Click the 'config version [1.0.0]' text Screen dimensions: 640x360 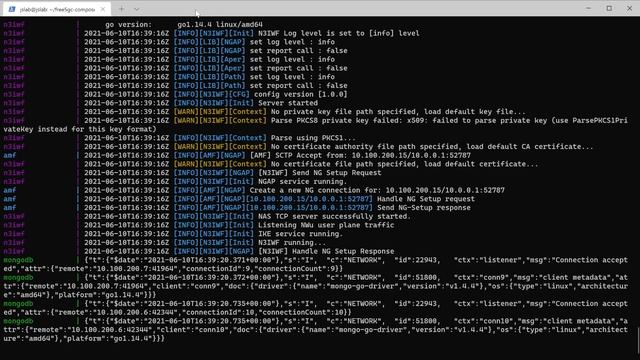(x=300, y=94)
